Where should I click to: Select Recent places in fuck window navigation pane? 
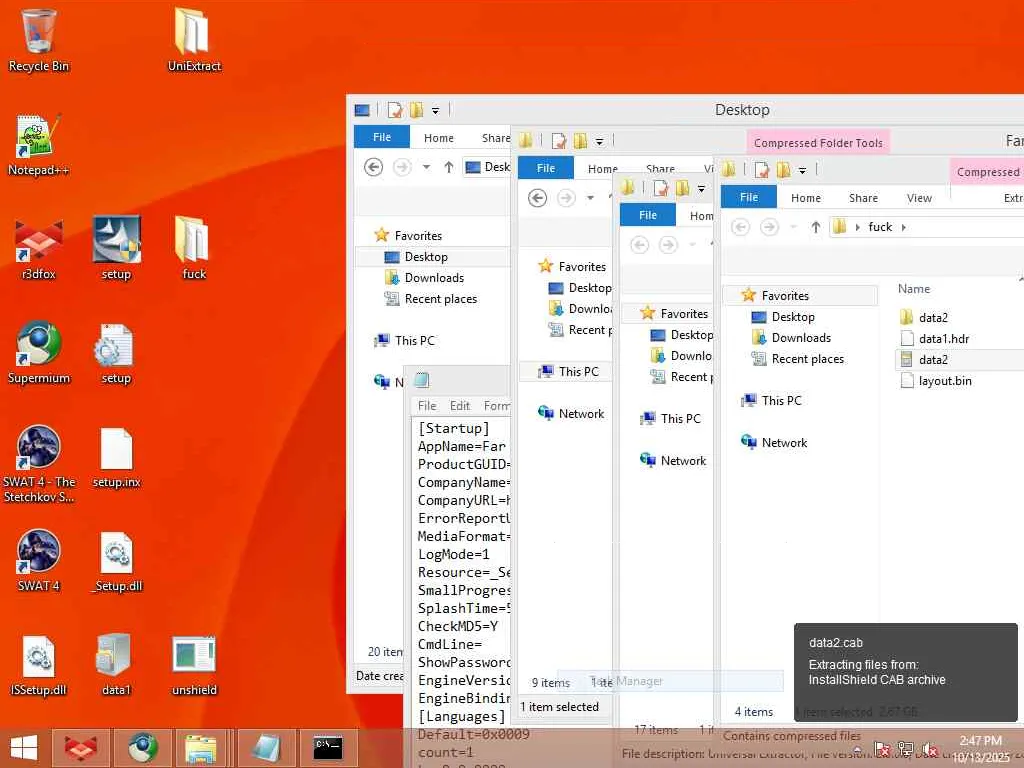[x=807, y=359]
